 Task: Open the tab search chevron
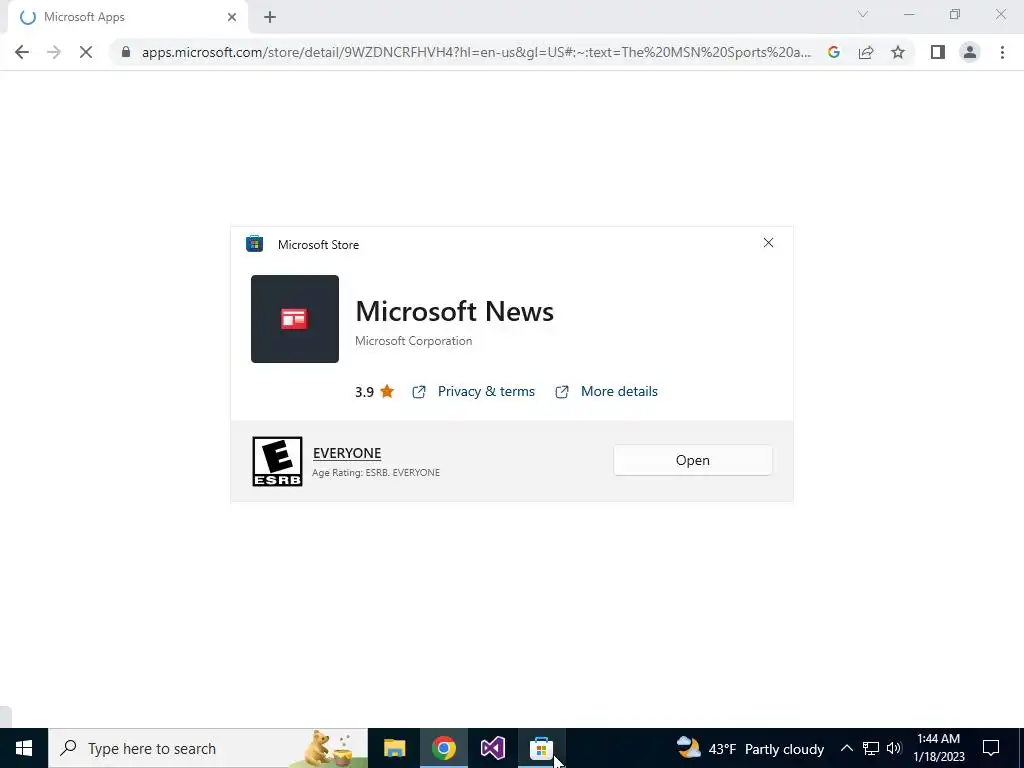pos(863,14)
